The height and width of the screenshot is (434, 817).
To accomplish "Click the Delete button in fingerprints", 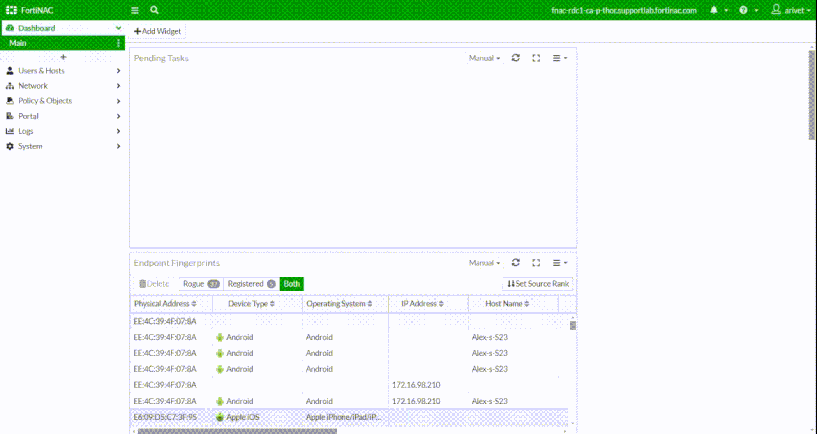I will [x=154, y=284].
